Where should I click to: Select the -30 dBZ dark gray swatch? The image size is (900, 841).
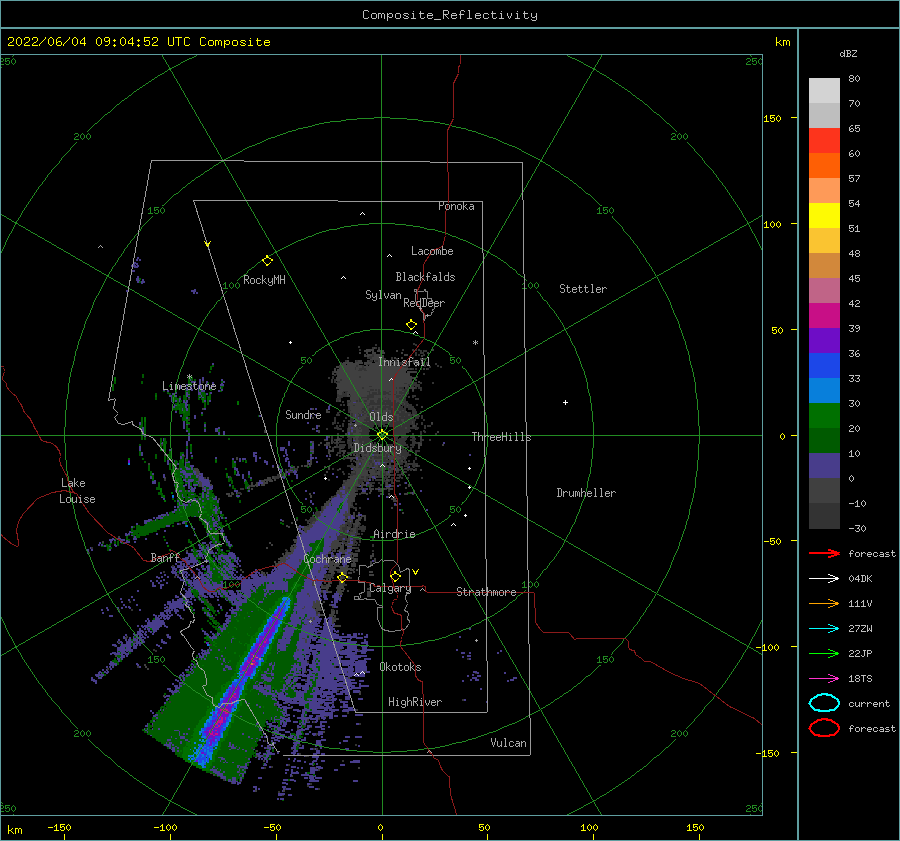824,516
